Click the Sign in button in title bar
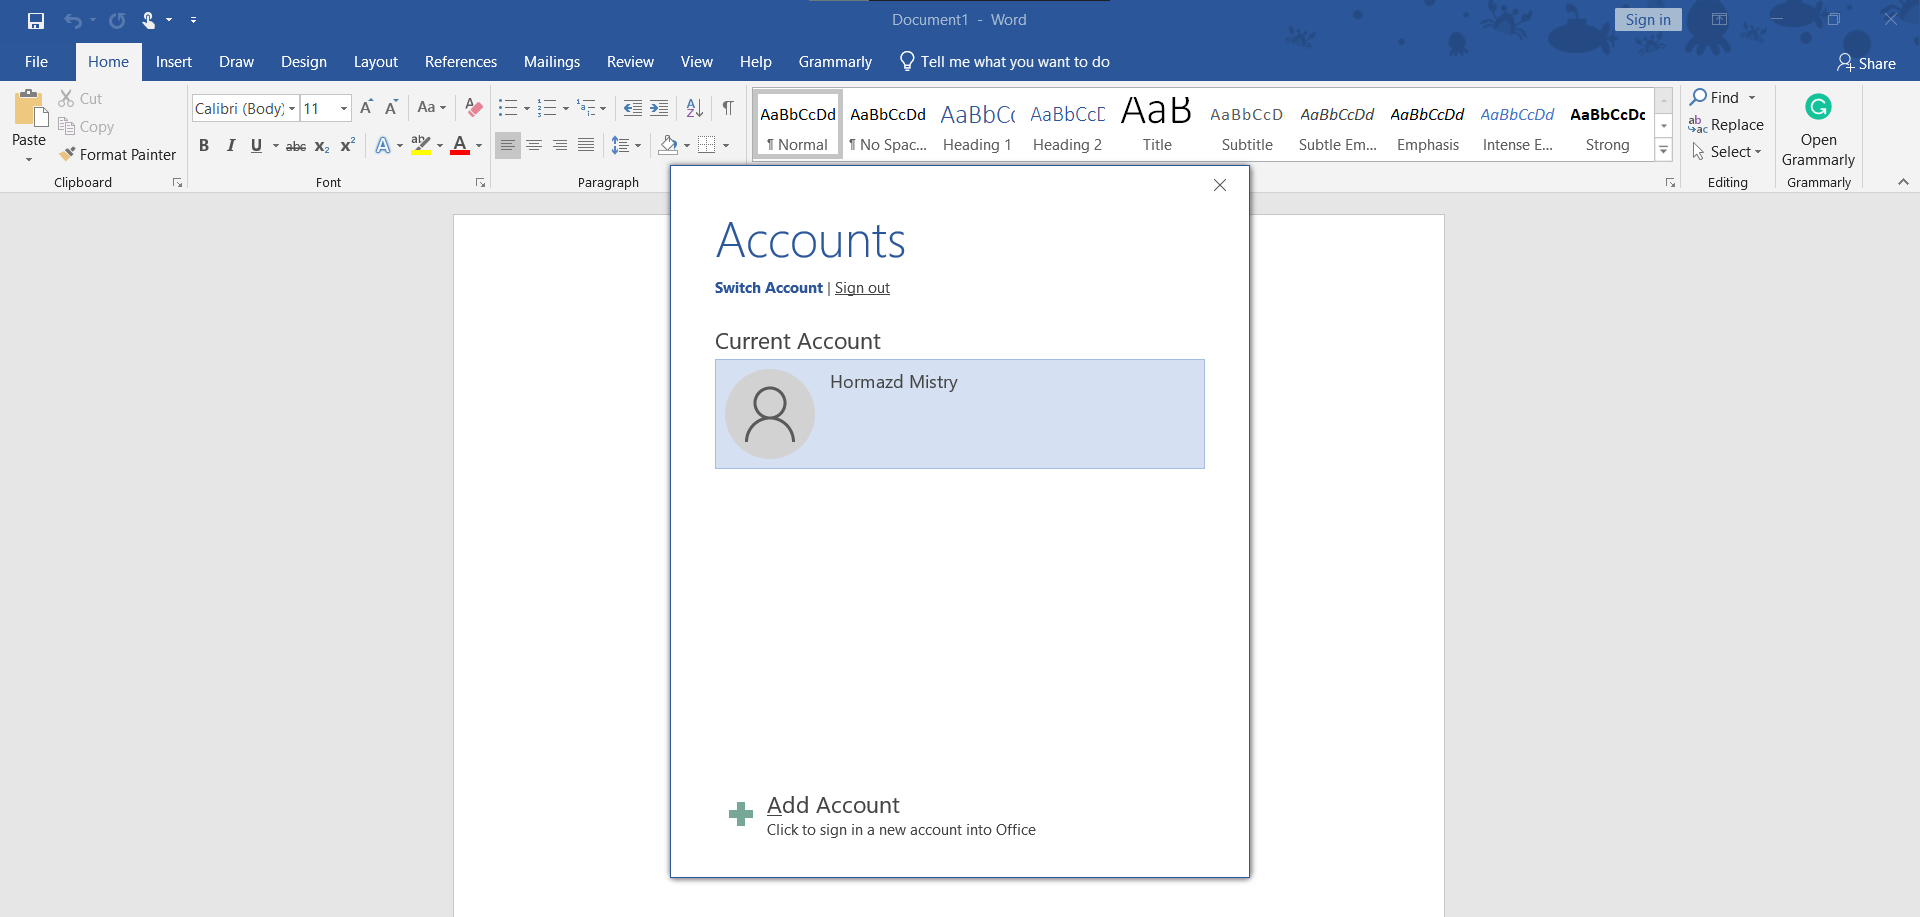1920x917 pixels. click(x=1648, y=20)
